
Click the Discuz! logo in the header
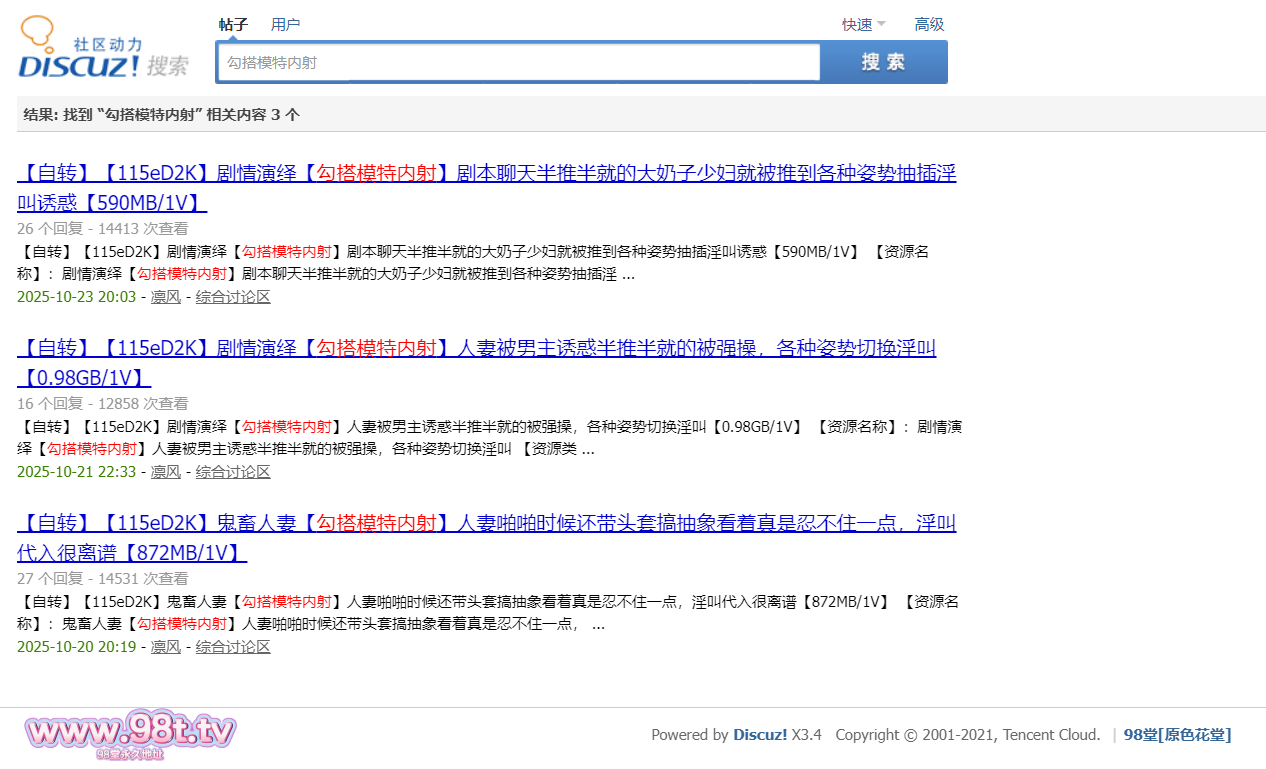click(103, 50)
